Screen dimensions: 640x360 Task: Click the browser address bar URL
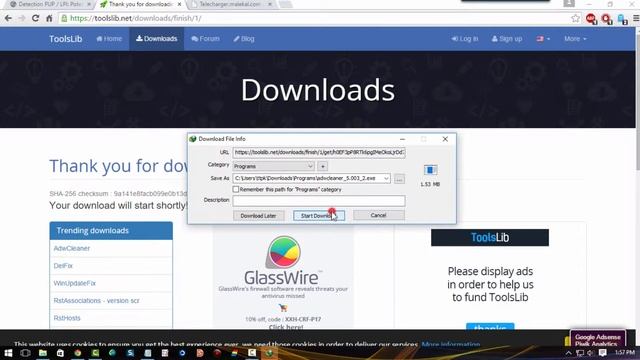[136, 18]
